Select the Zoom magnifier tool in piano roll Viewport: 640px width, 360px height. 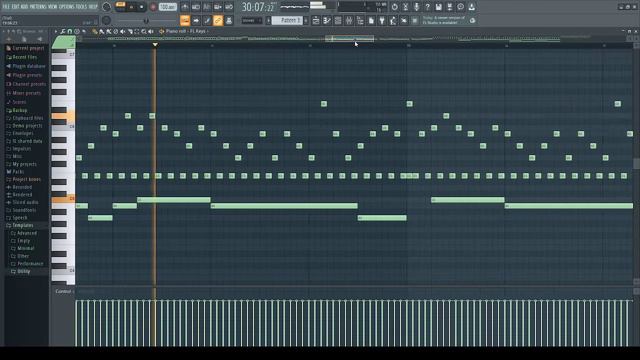(x=144, y=31)
